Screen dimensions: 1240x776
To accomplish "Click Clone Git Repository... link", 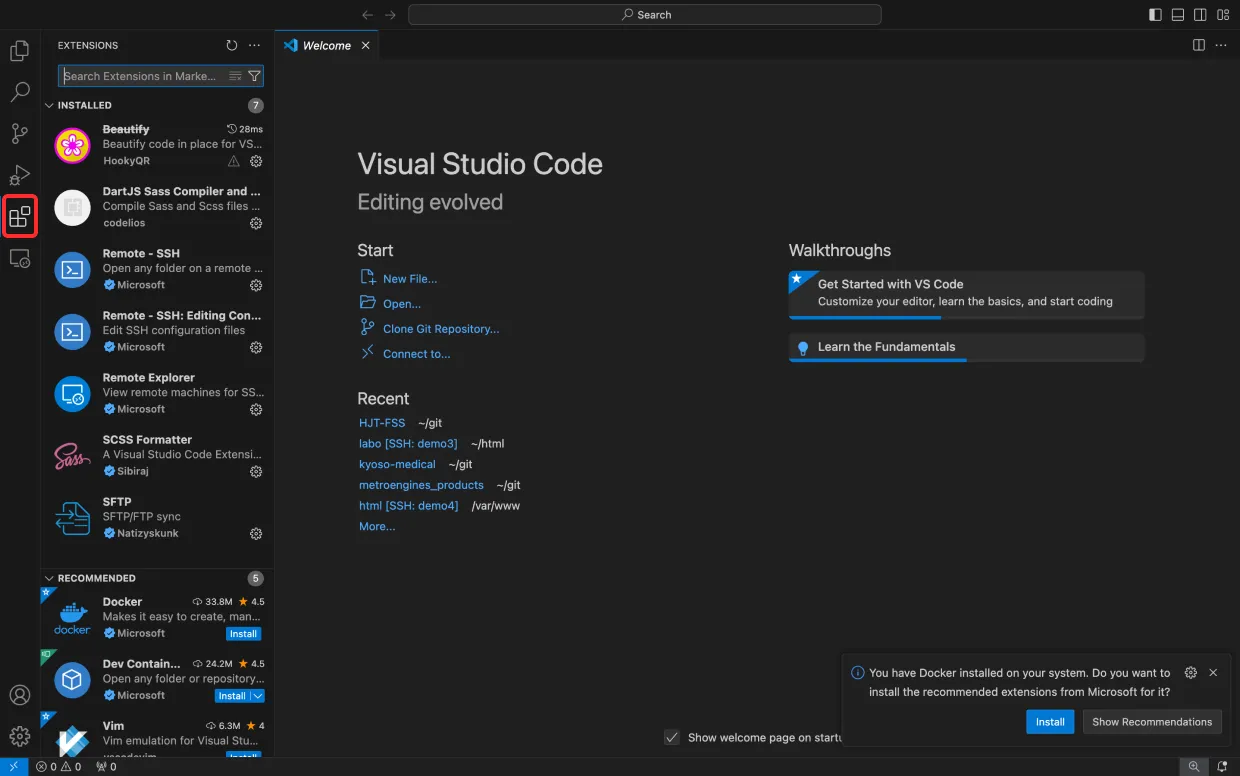I will [x=441, y=329].
